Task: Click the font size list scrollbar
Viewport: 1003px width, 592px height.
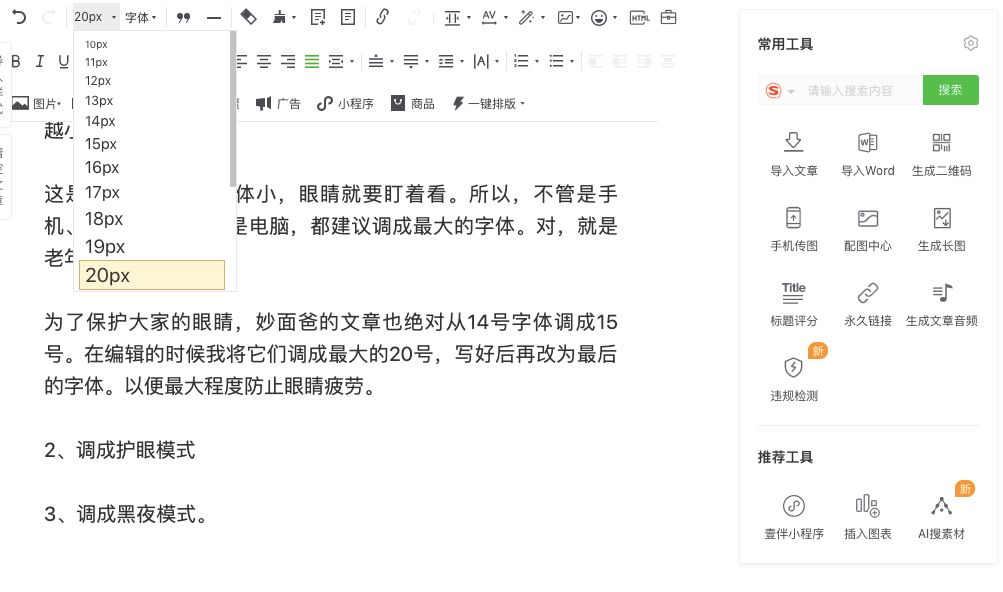Action: (x=233, y=109)
